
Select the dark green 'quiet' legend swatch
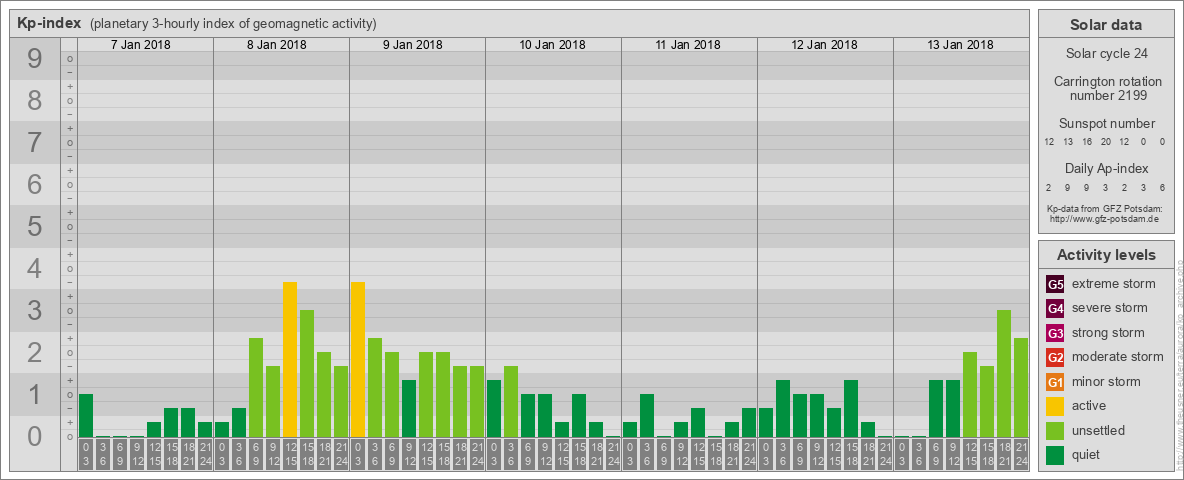(x=1055, y=455)
